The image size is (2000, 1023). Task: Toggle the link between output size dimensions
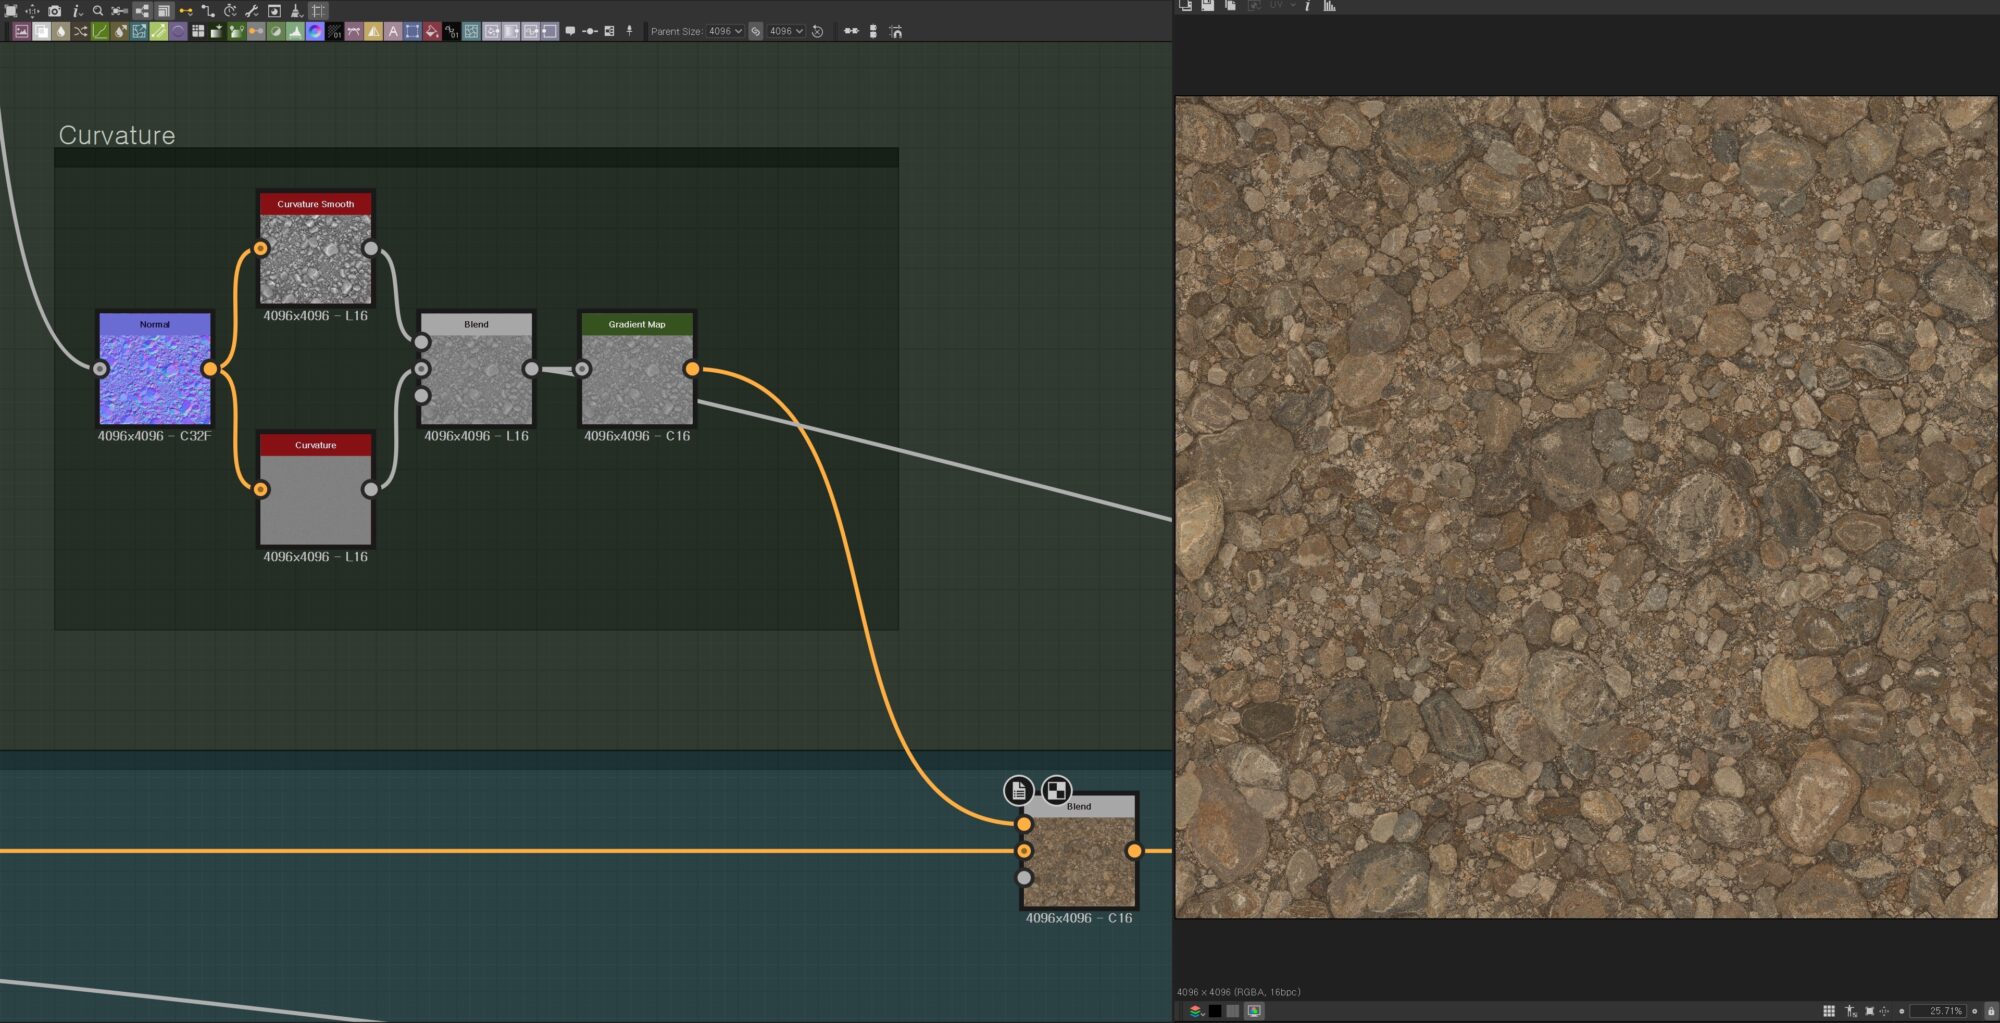[756, 31]
